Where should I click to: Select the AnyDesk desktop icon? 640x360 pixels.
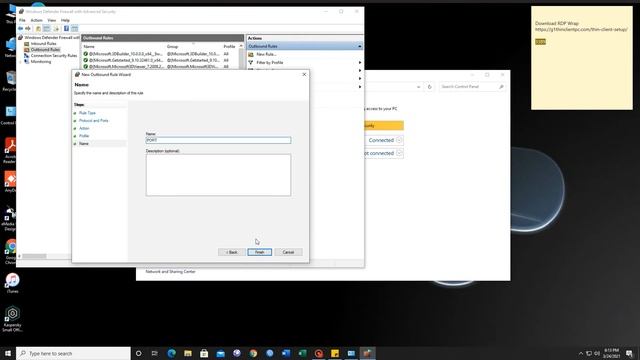[x=10, y=182]
